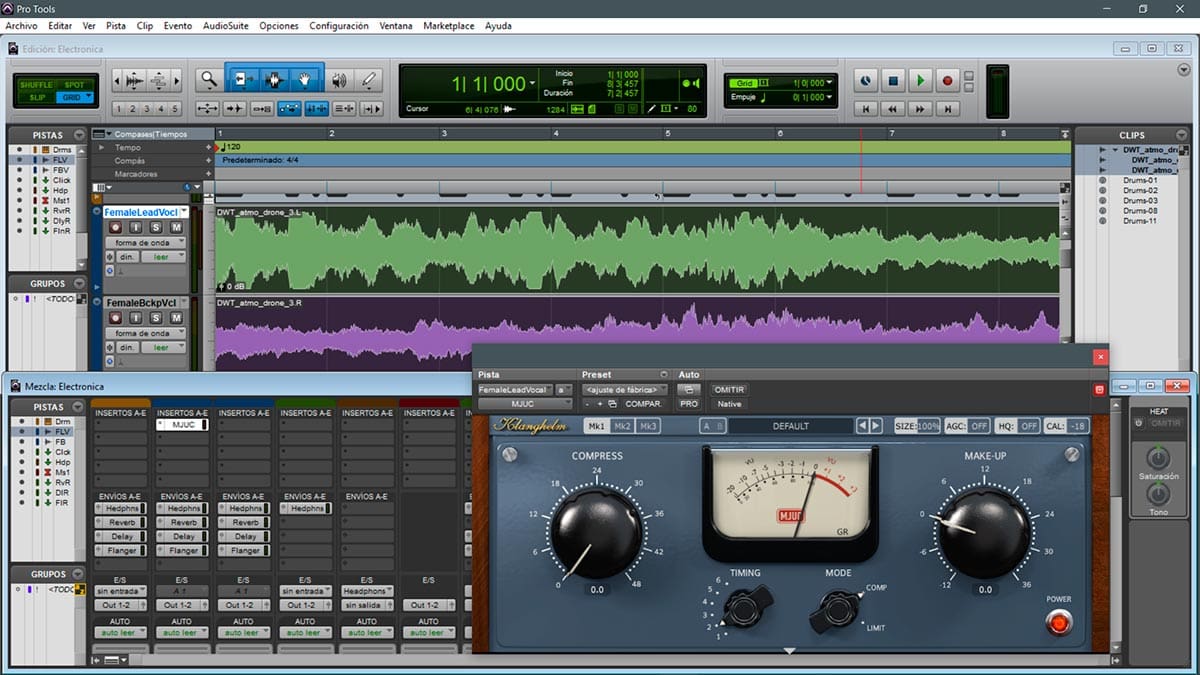Viewport: 1200px width, 675px height.
Task: Click the HEAT Saturación knob
Action: point(1158,458)
